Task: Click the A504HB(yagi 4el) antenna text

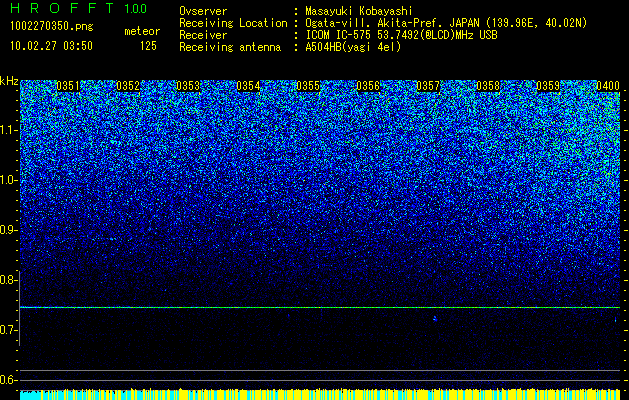Action: pos(353,47)
